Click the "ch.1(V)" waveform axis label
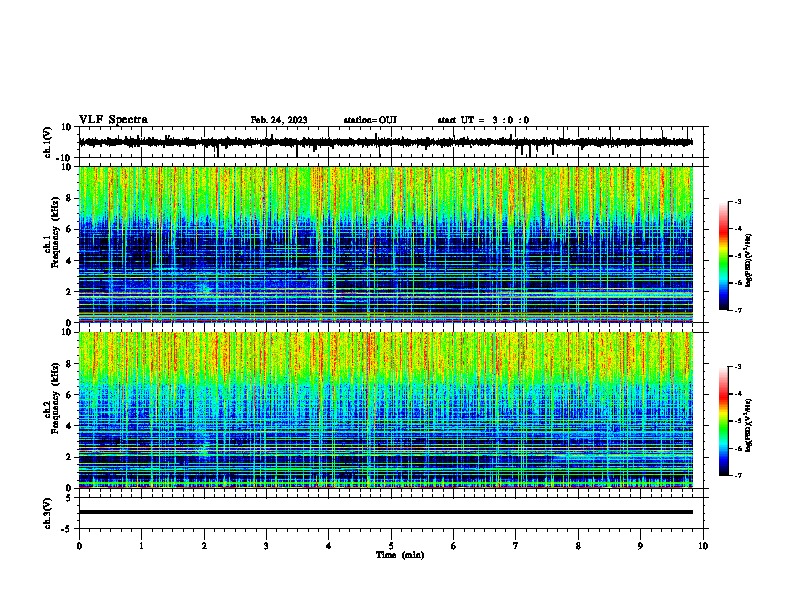 tap(48, 142)
